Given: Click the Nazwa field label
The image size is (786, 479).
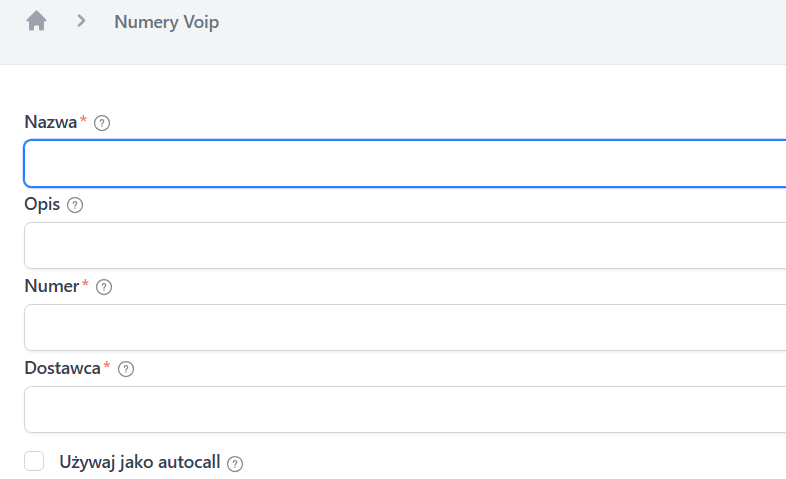Looking at the screenshot, I should pos(50,122).
